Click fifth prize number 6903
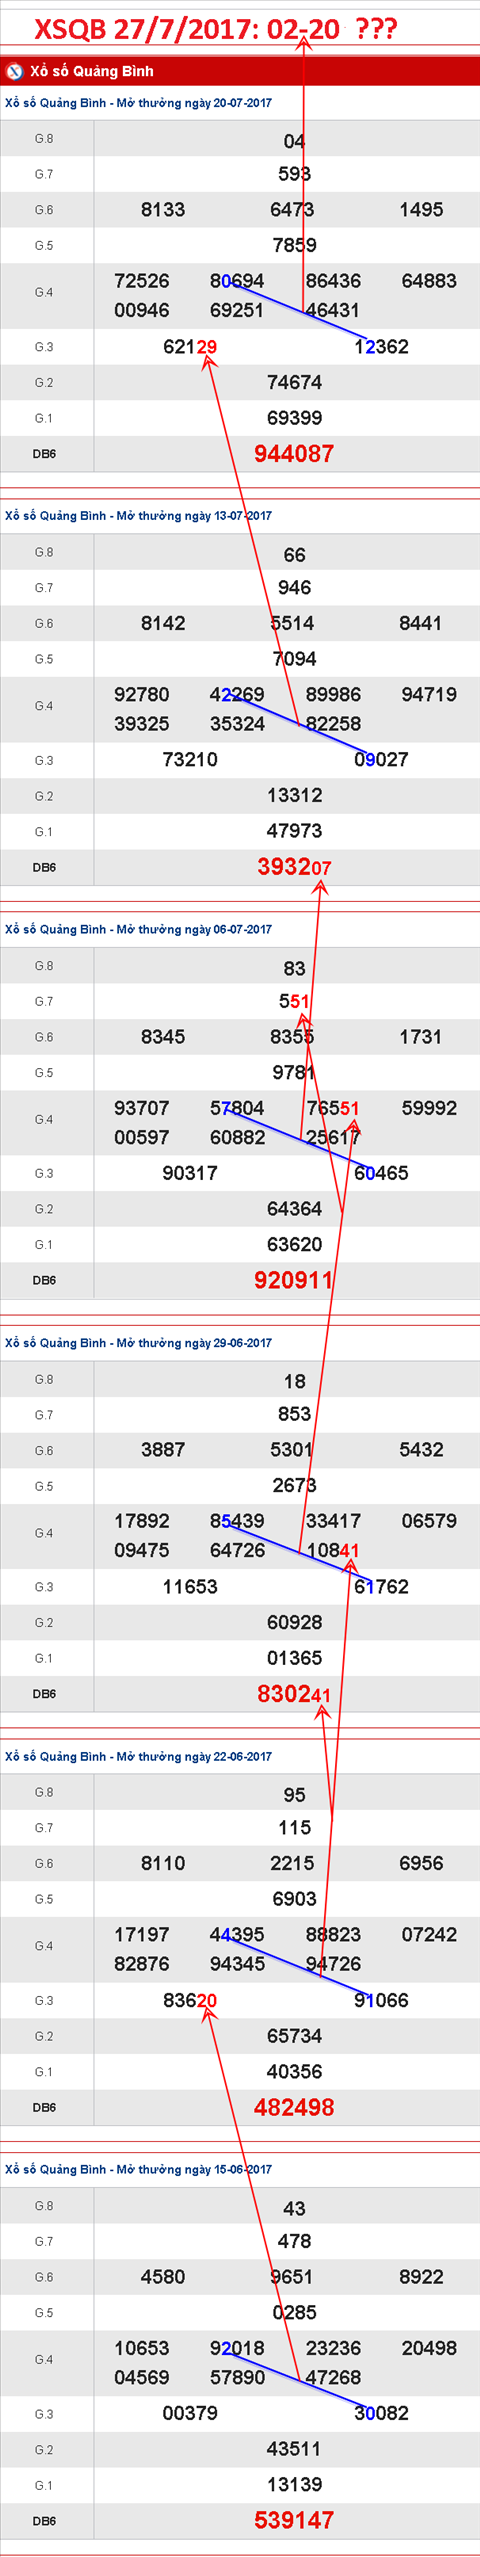 (294, 1898)
